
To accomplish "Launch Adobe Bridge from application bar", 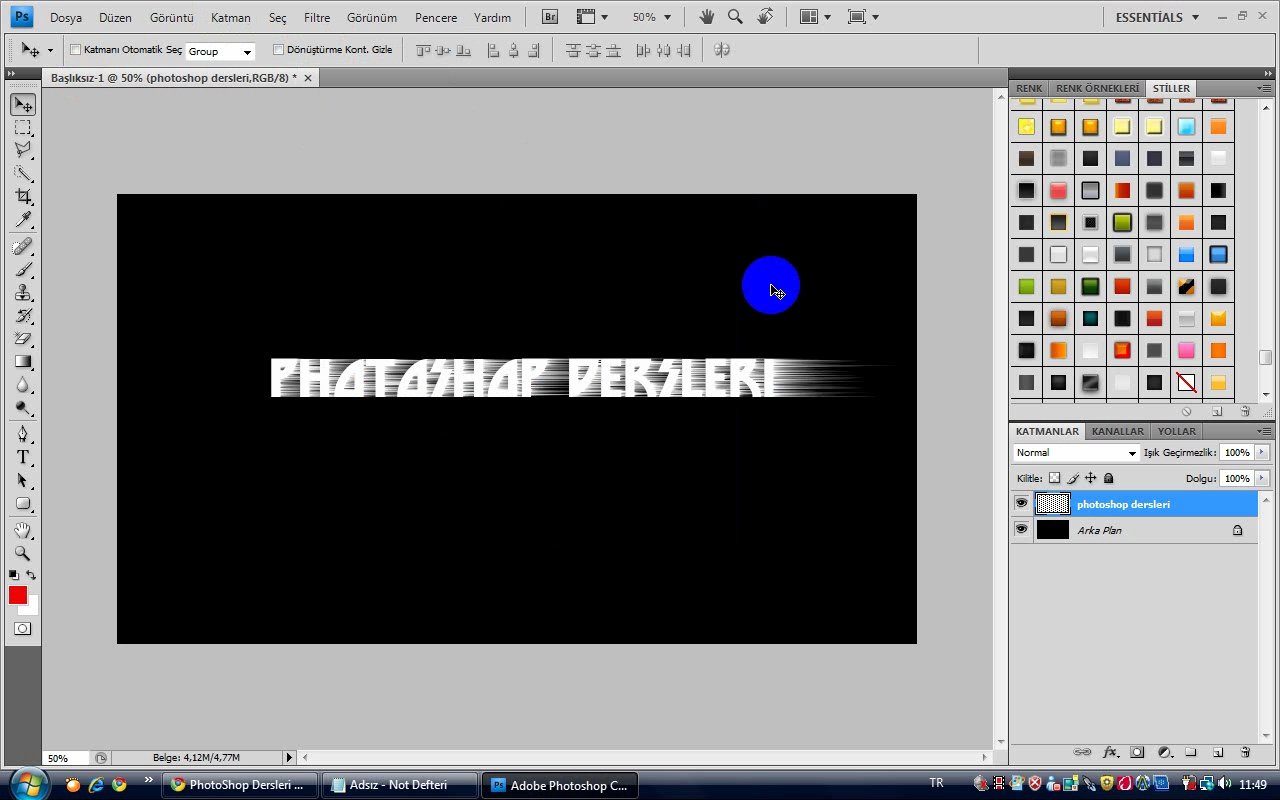I will [x=550, y=17].
